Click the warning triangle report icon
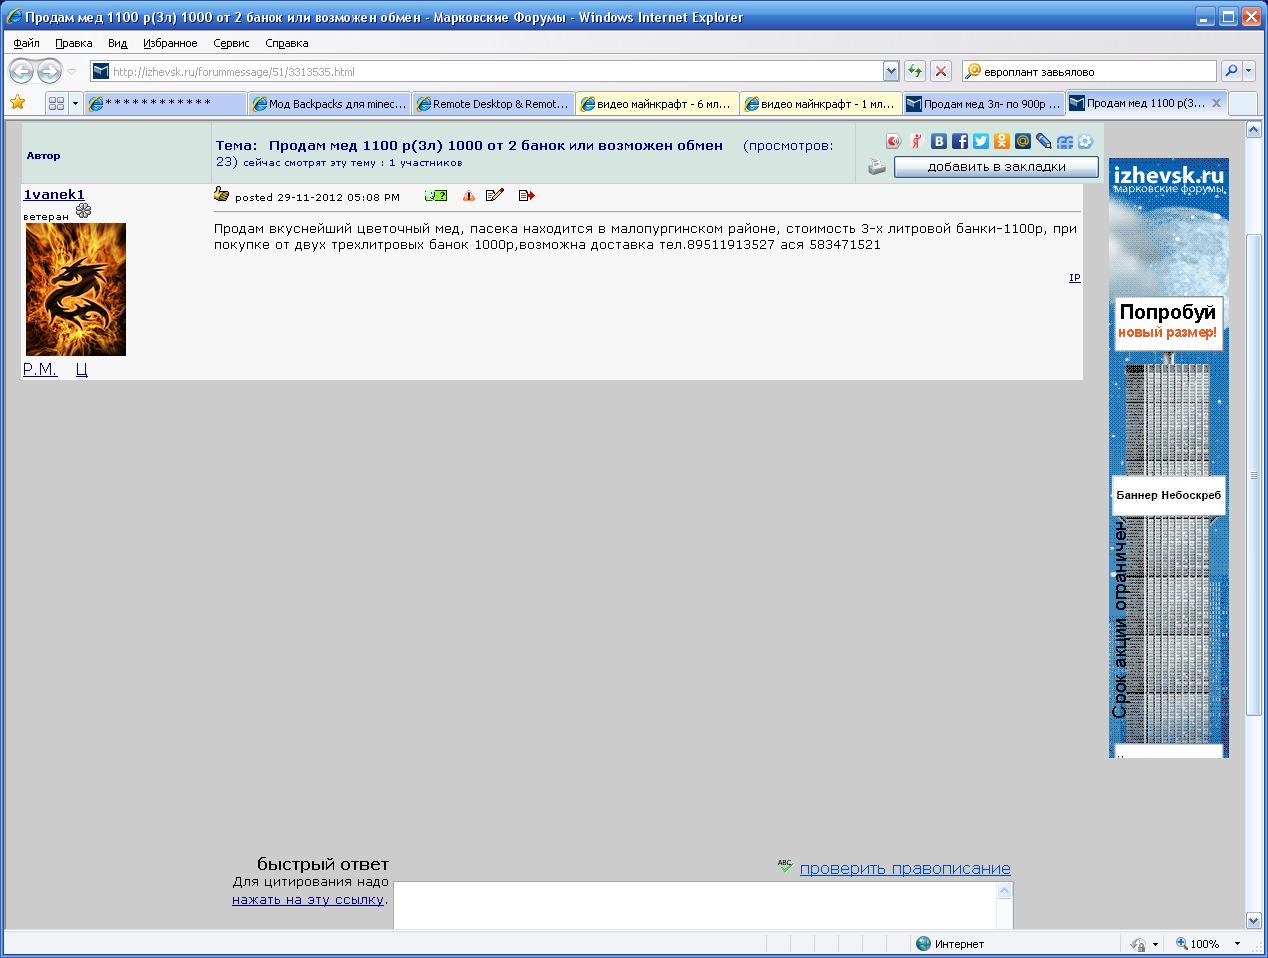The width and height of the screenshot is (1268, 958). pos(468,196)
